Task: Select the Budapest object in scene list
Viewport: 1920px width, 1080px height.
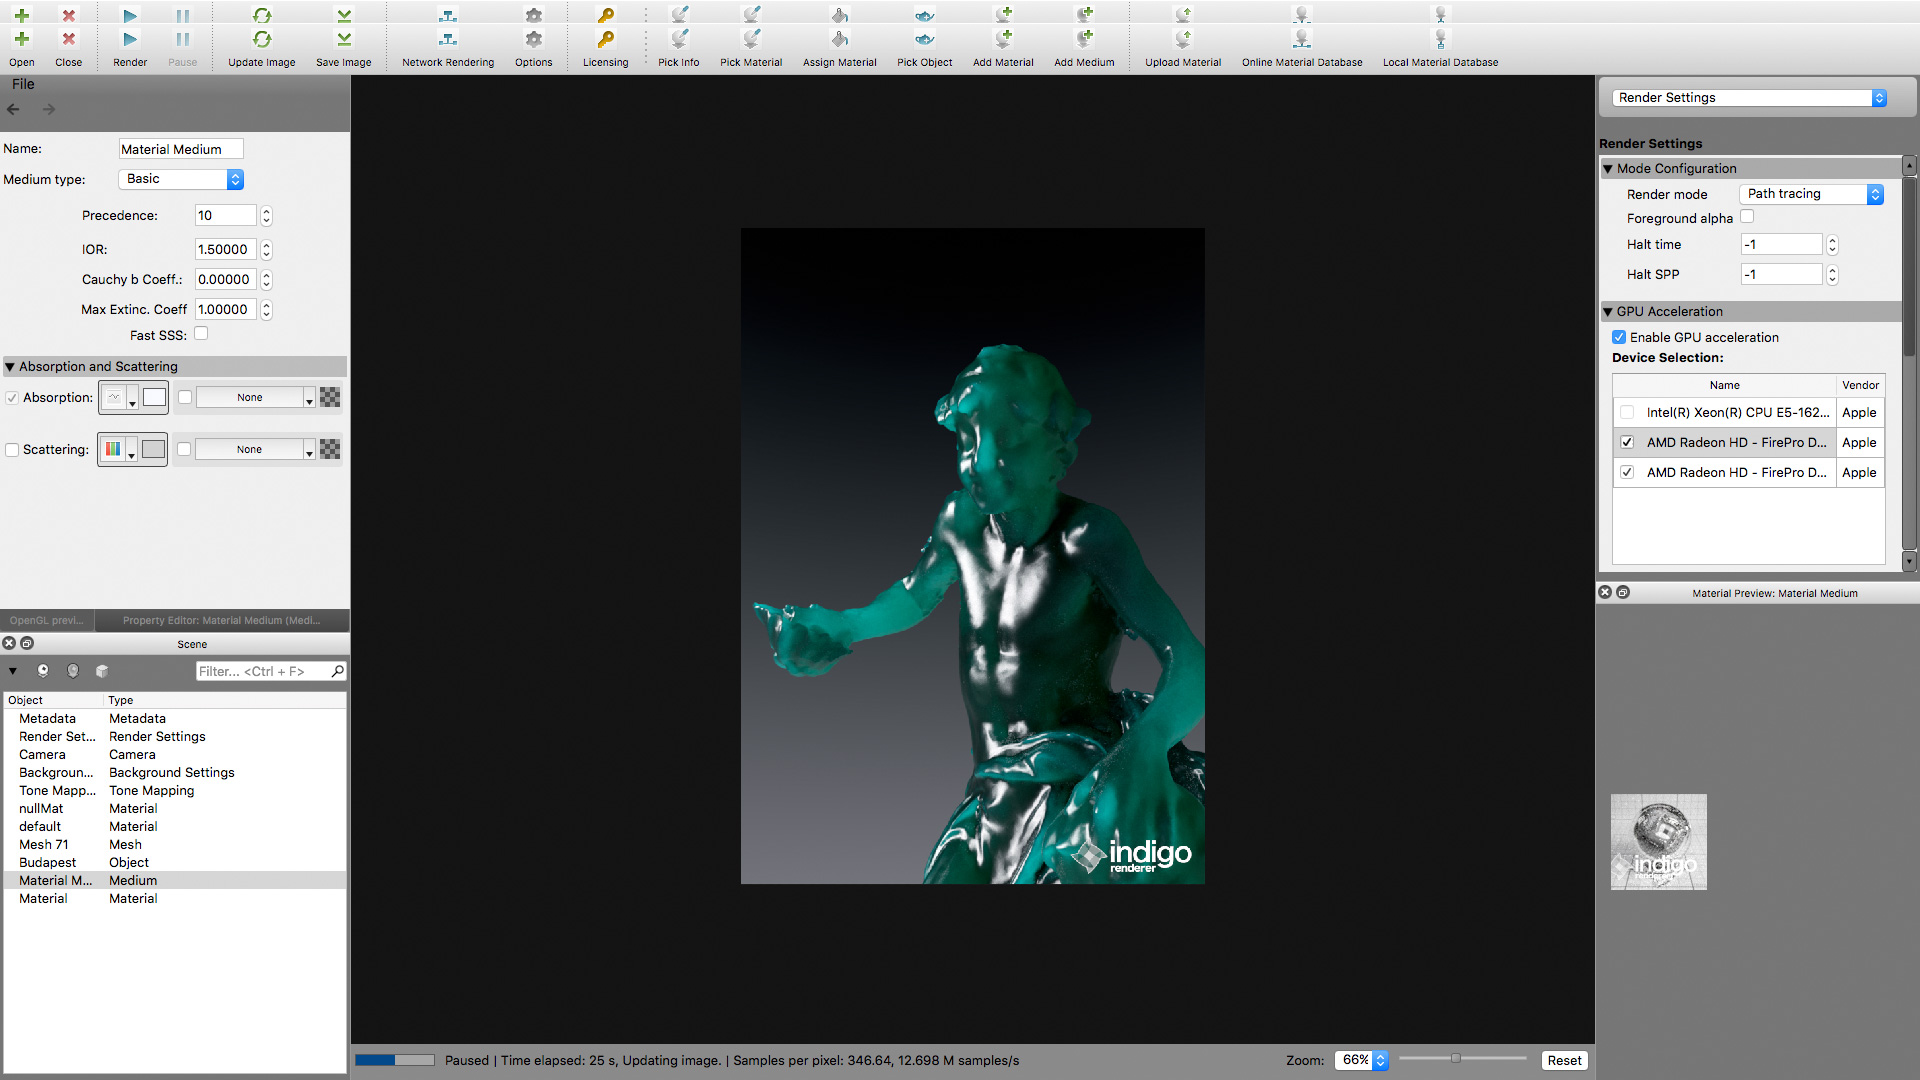Action: (x=47, y=862)
